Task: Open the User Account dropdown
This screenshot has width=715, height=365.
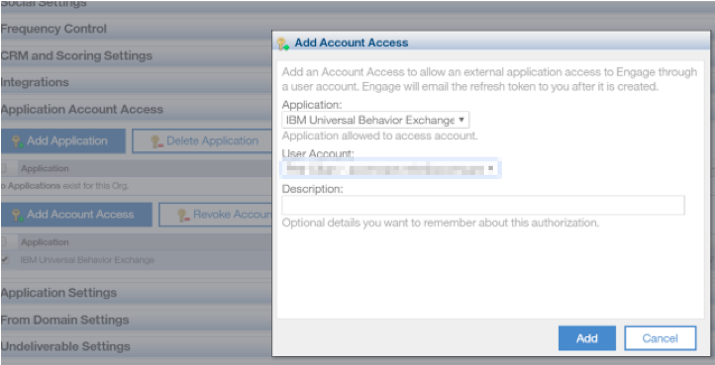Action: (x=391, y=169)
